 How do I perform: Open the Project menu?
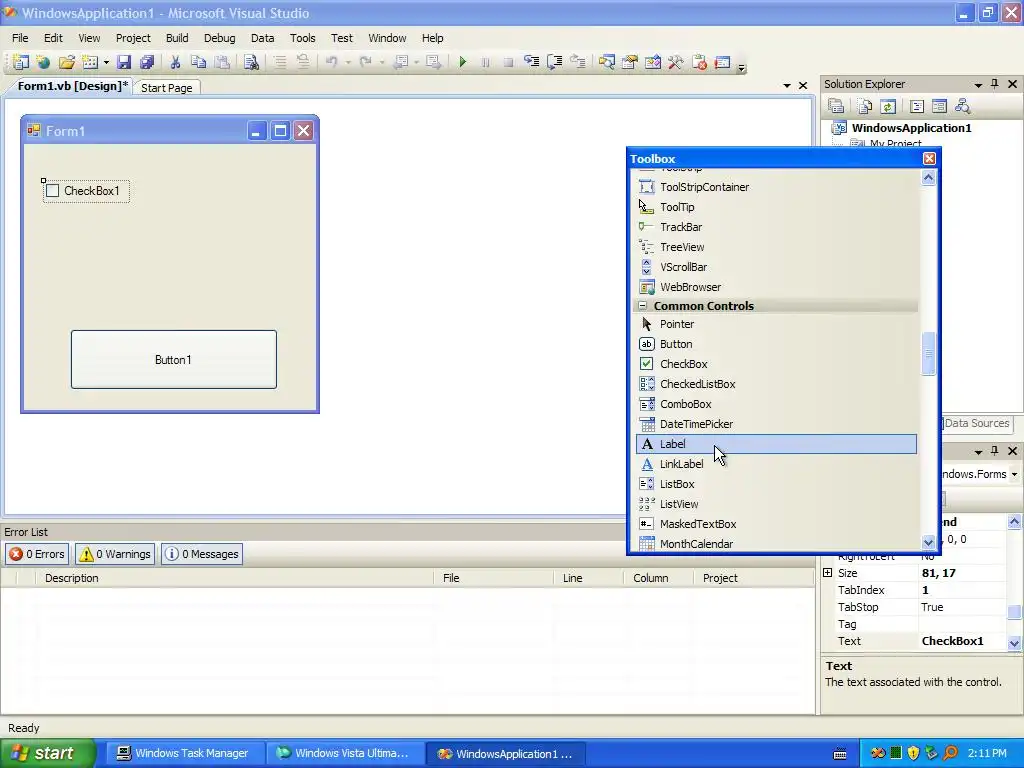pos(133,38)
